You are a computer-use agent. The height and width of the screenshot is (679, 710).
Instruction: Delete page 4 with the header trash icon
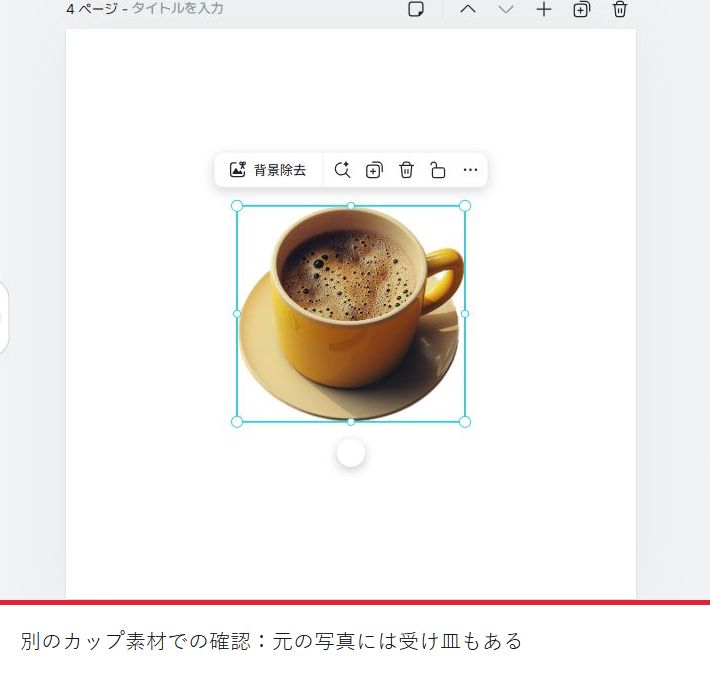tap(619, 9)
